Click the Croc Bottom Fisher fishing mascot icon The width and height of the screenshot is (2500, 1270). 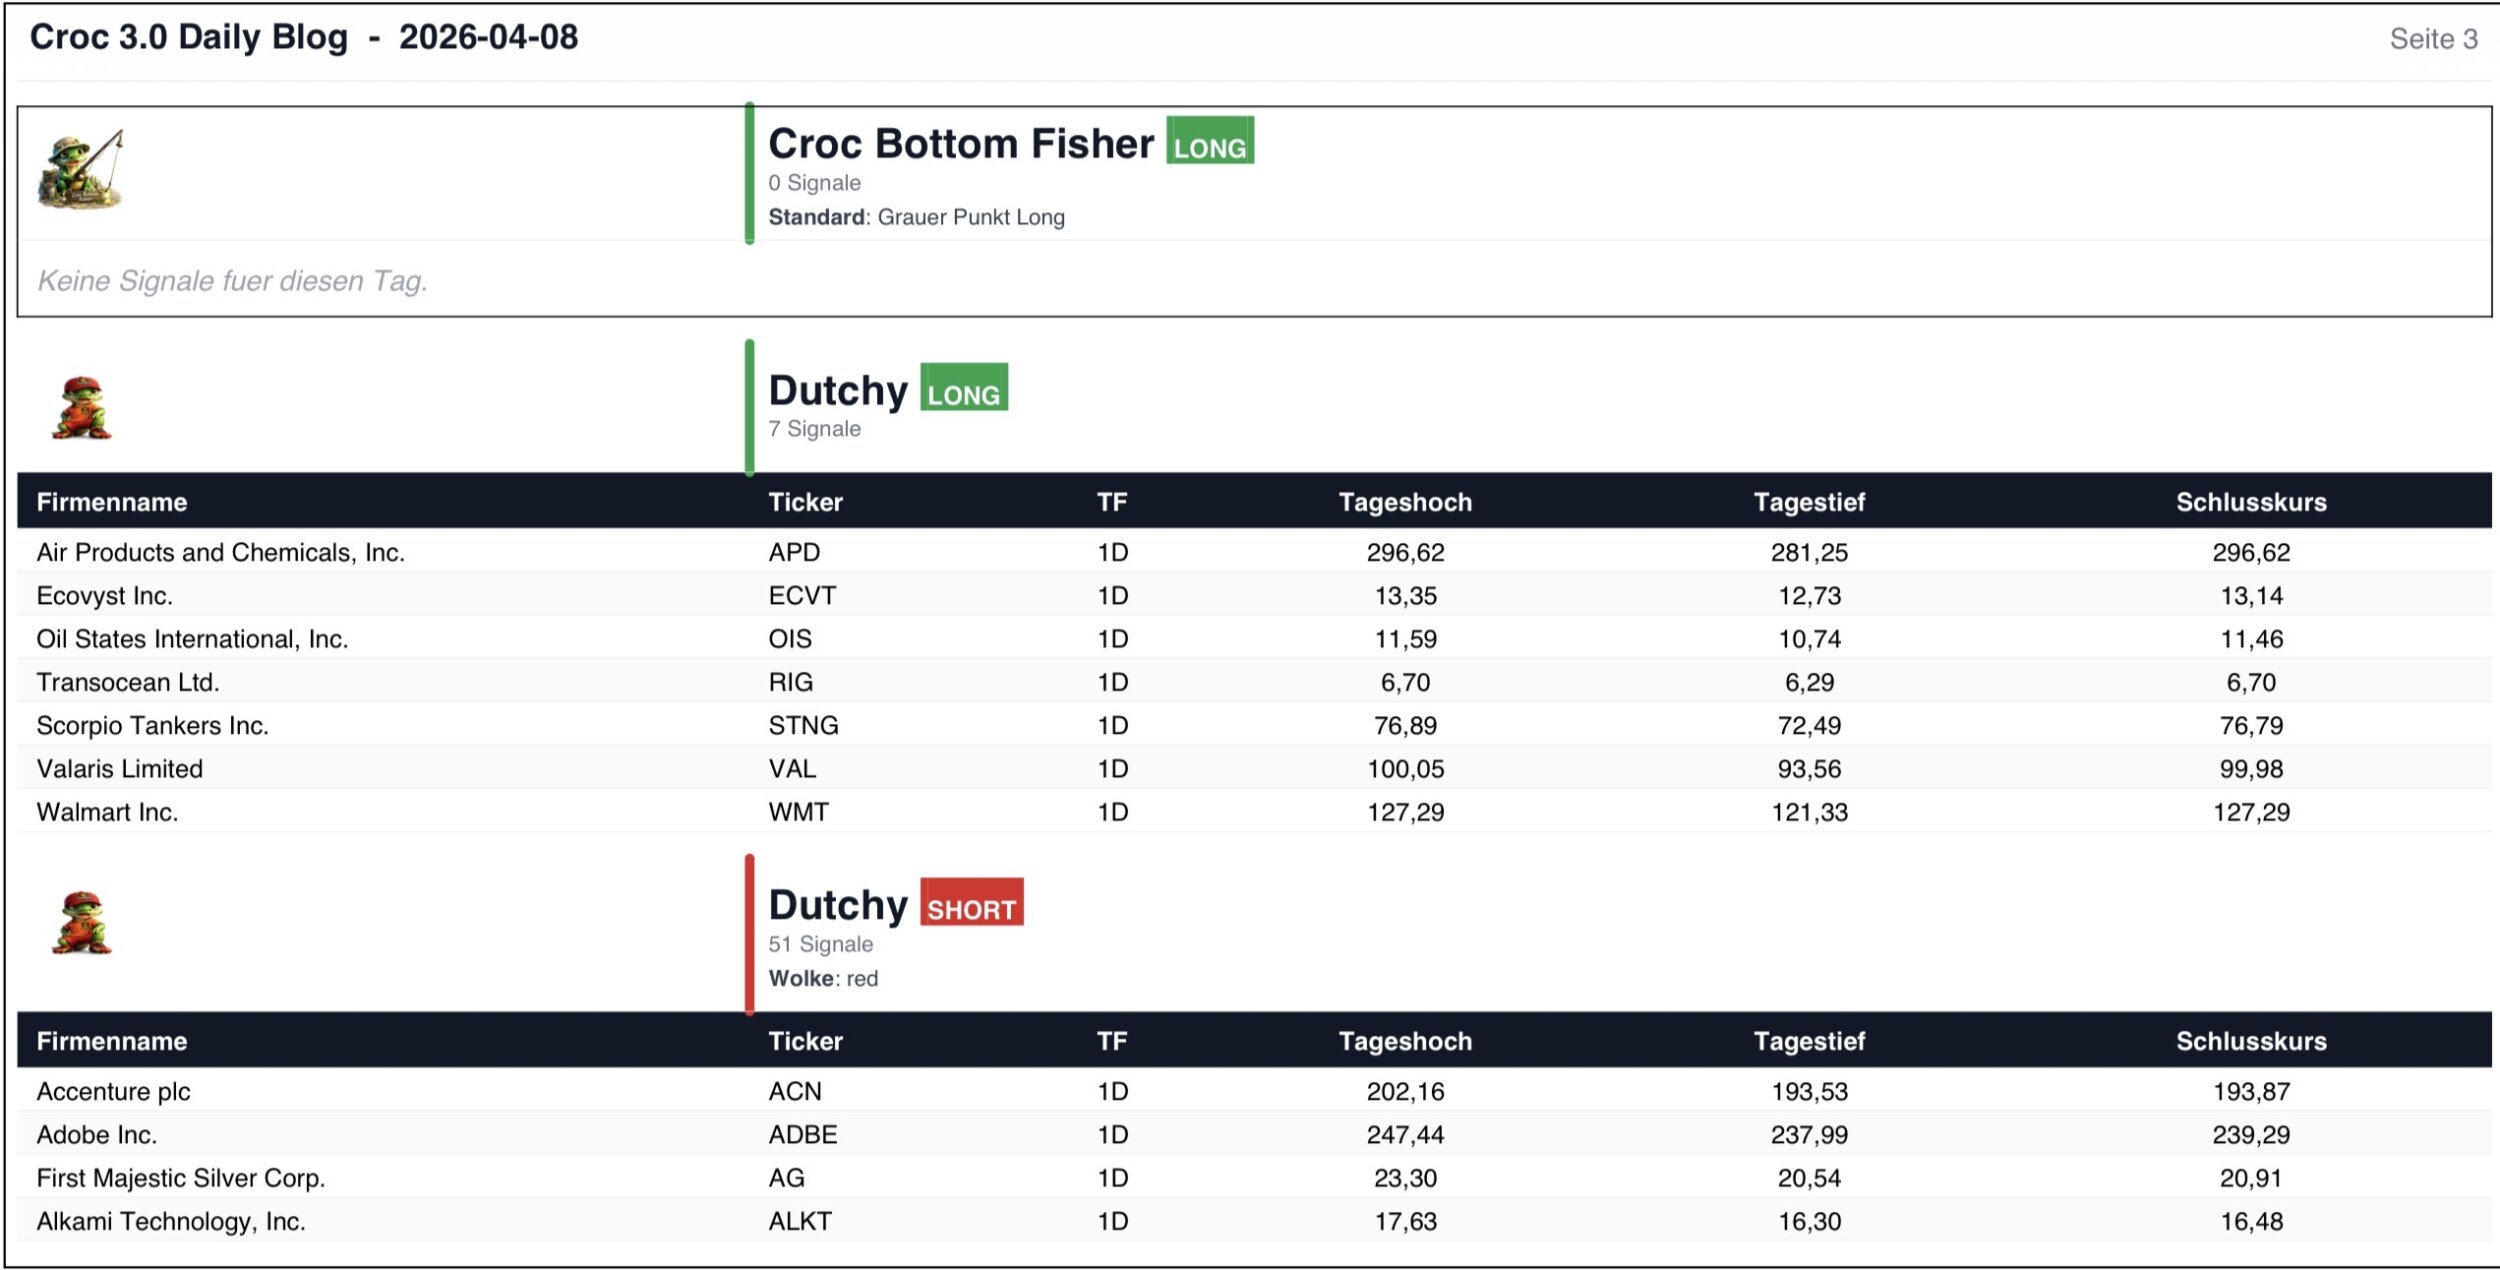coord(80,170)
